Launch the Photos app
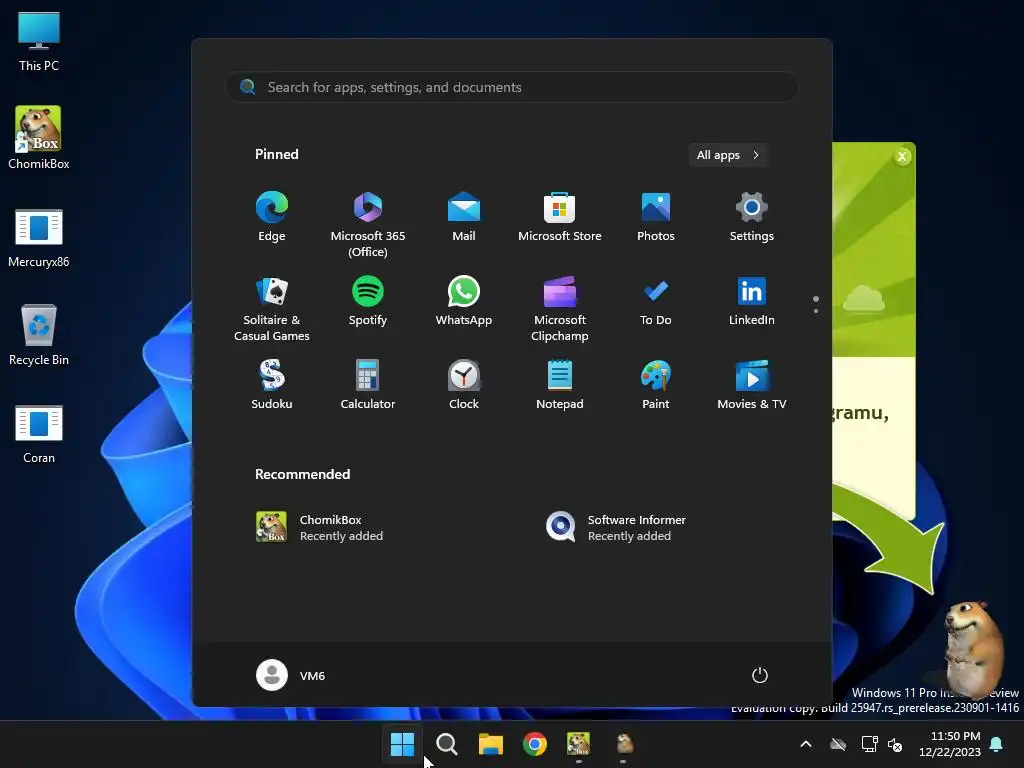 [656, 217]
